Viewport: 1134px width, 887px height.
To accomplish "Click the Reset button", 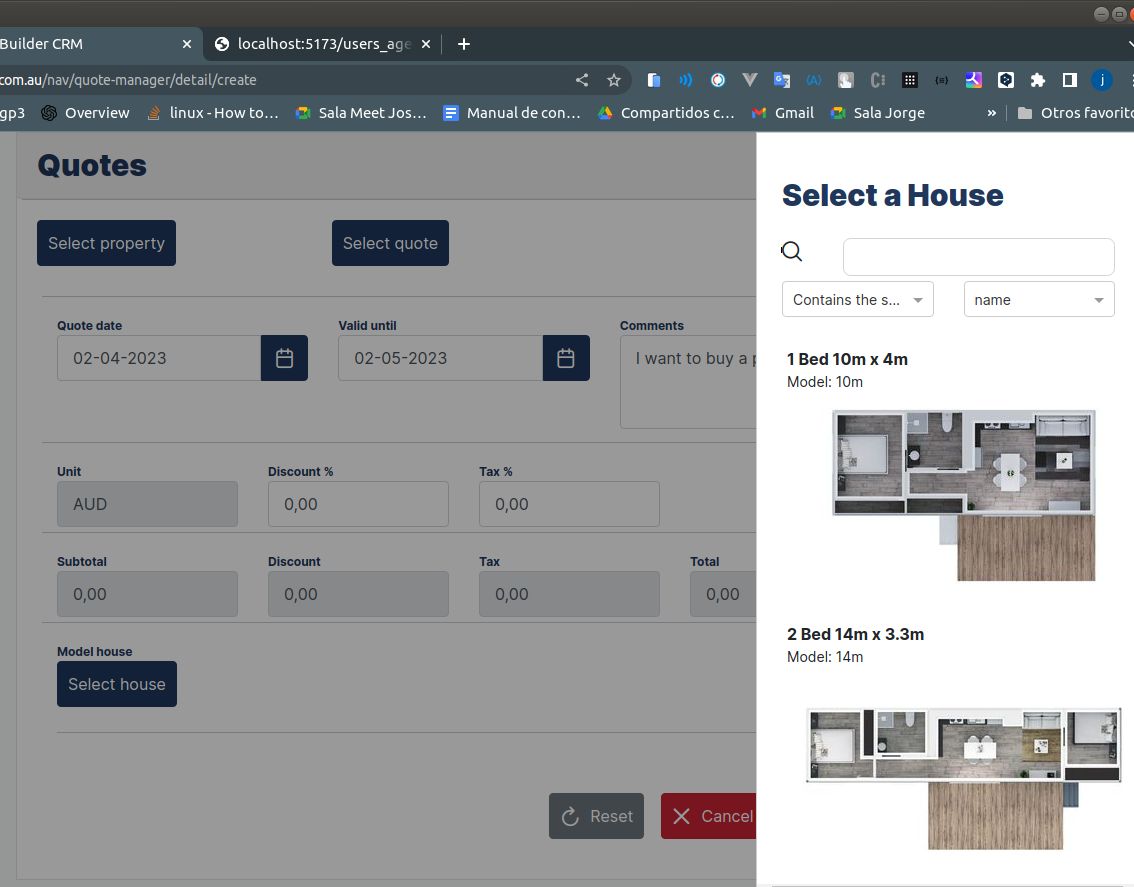I will tap(596, 816).
